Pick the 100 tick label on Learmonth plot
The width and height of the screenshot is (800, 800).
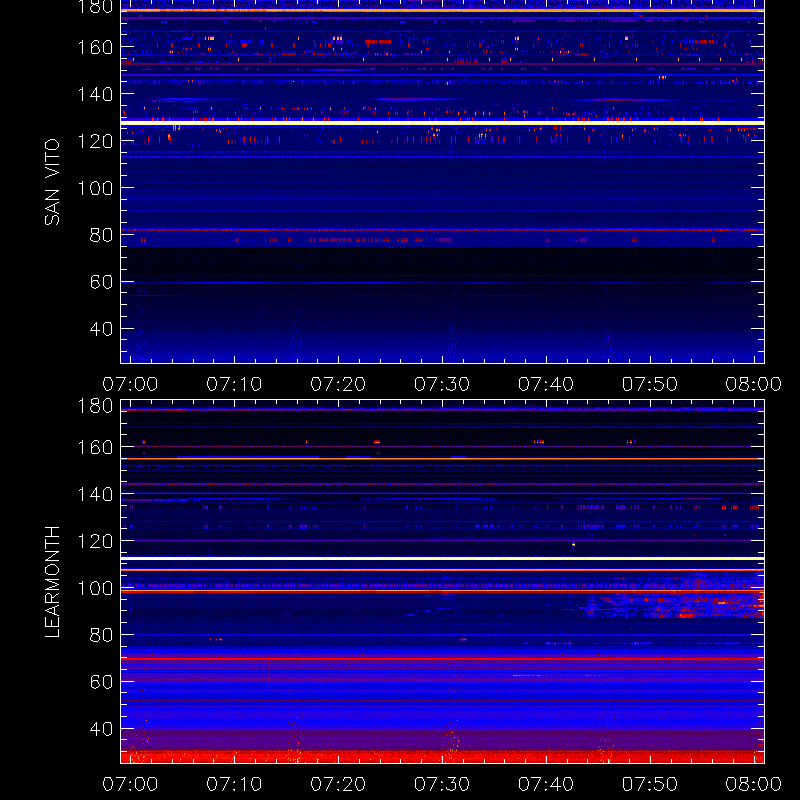[95, 588]
